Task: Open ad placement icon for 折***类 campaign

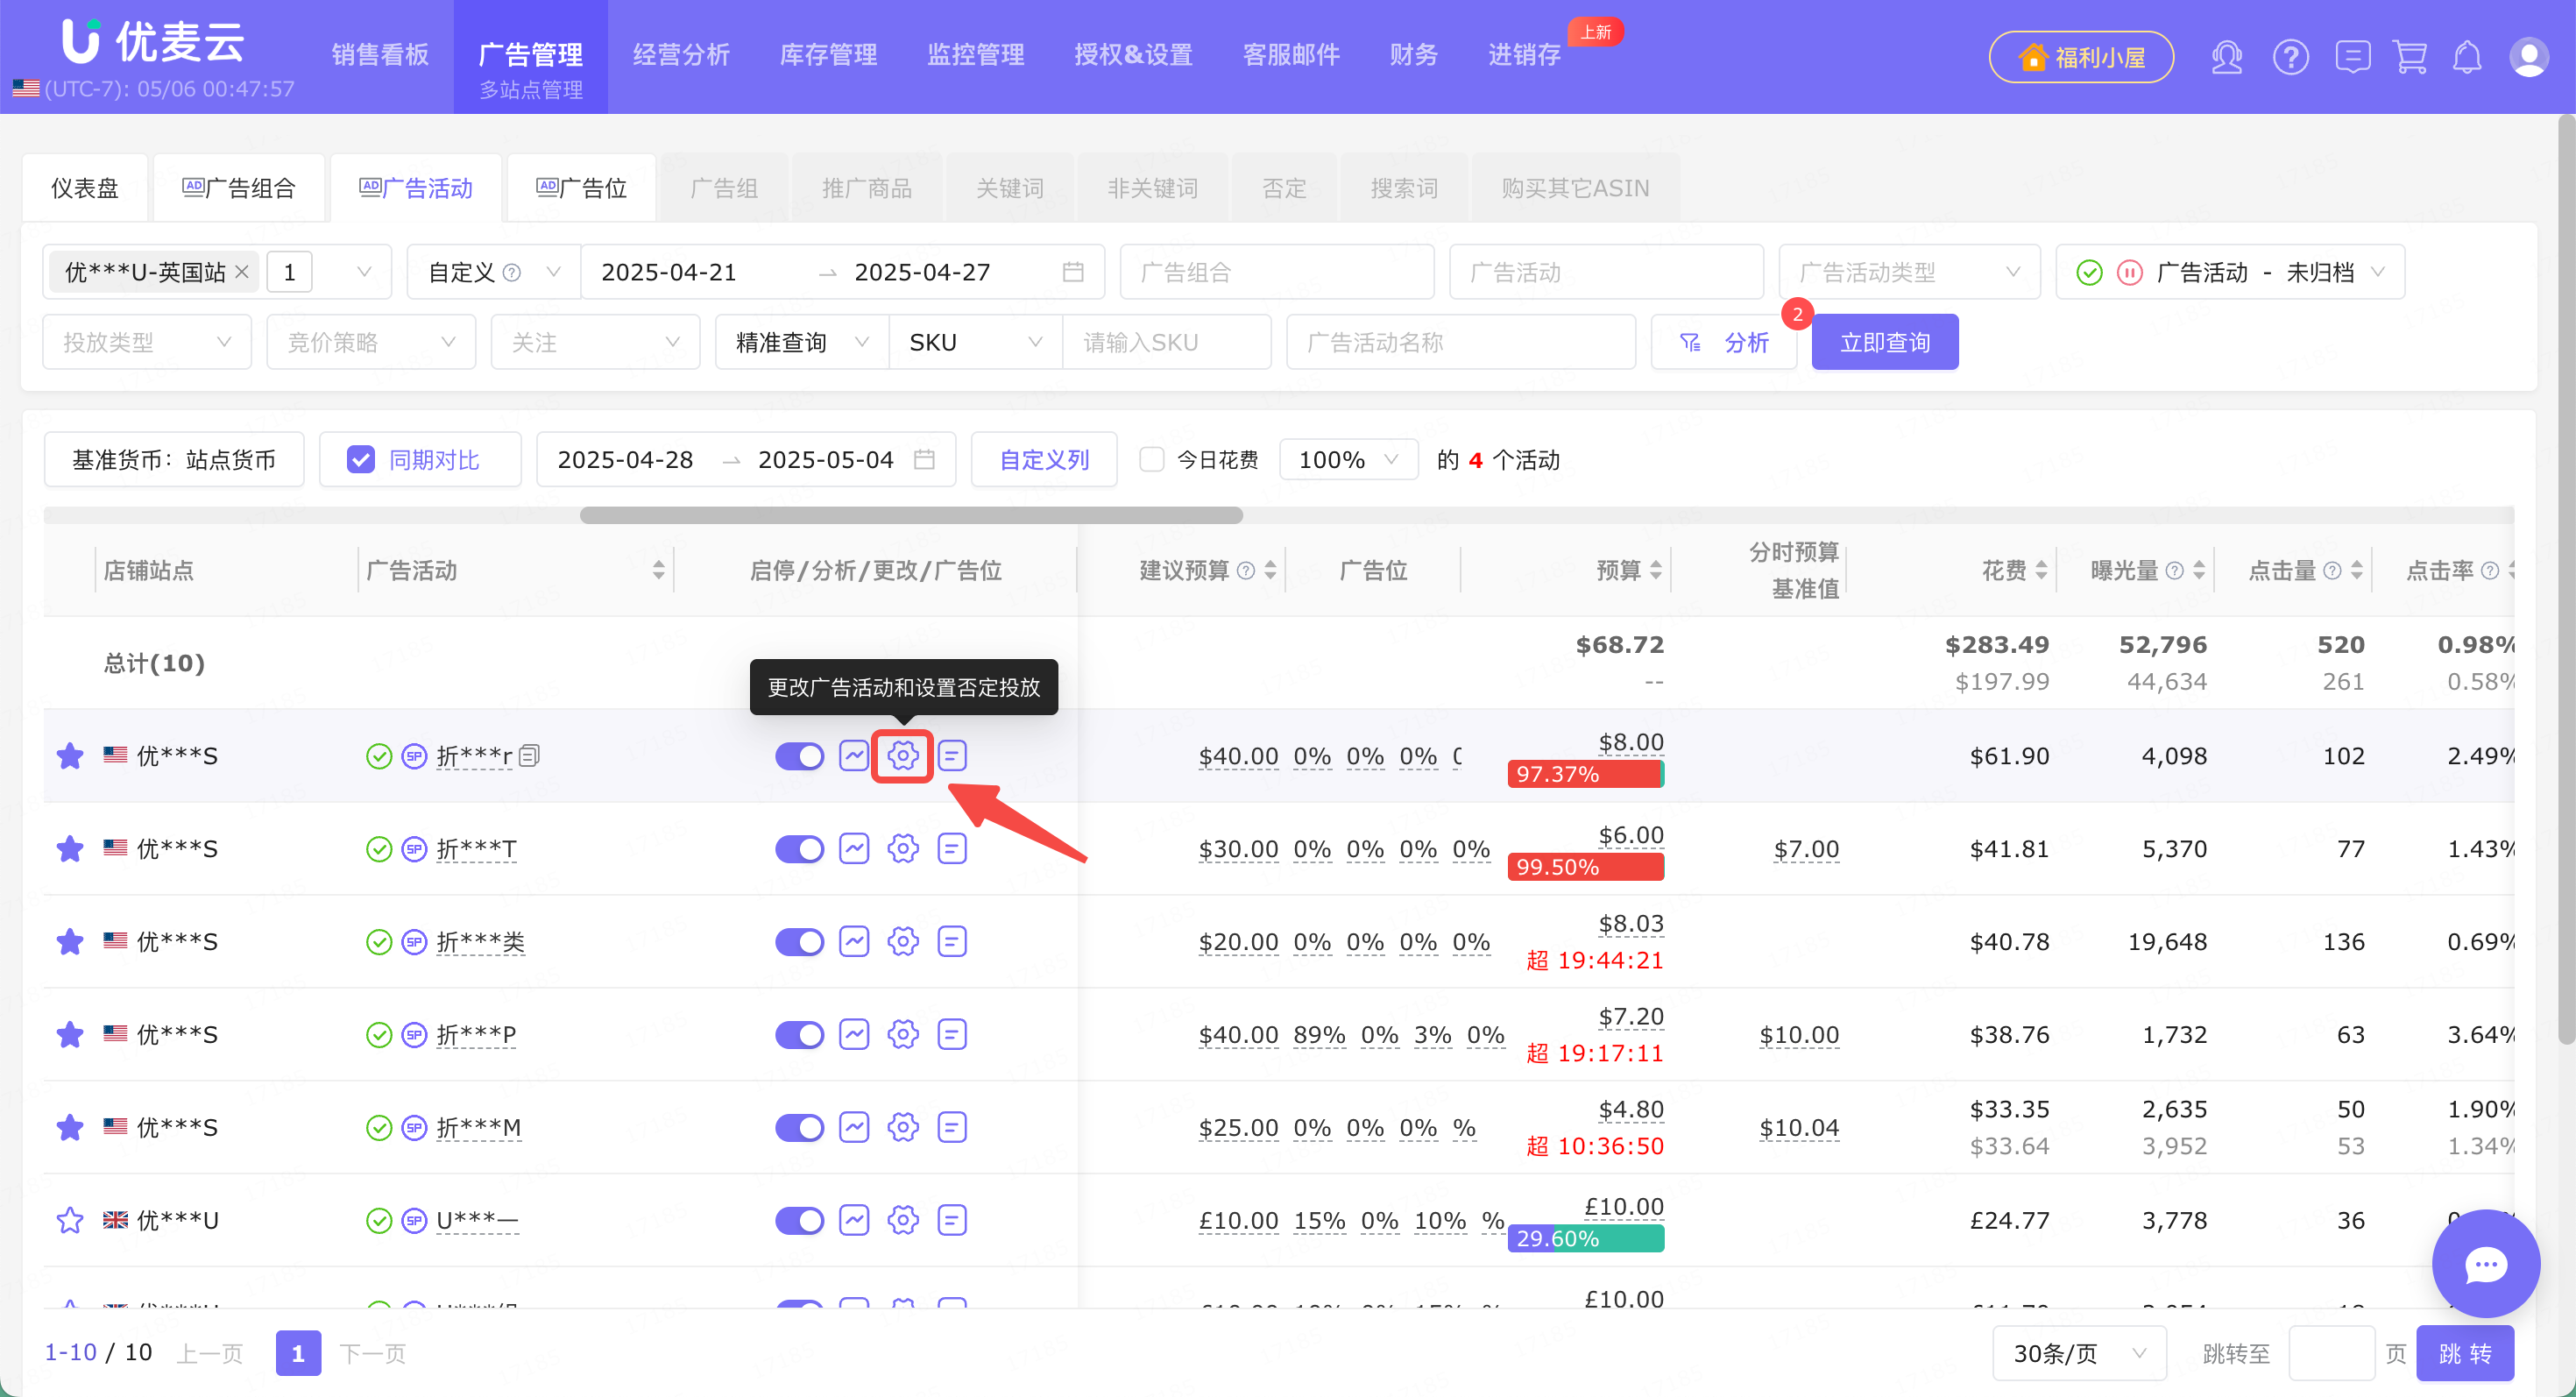Action: pos(951,942)
